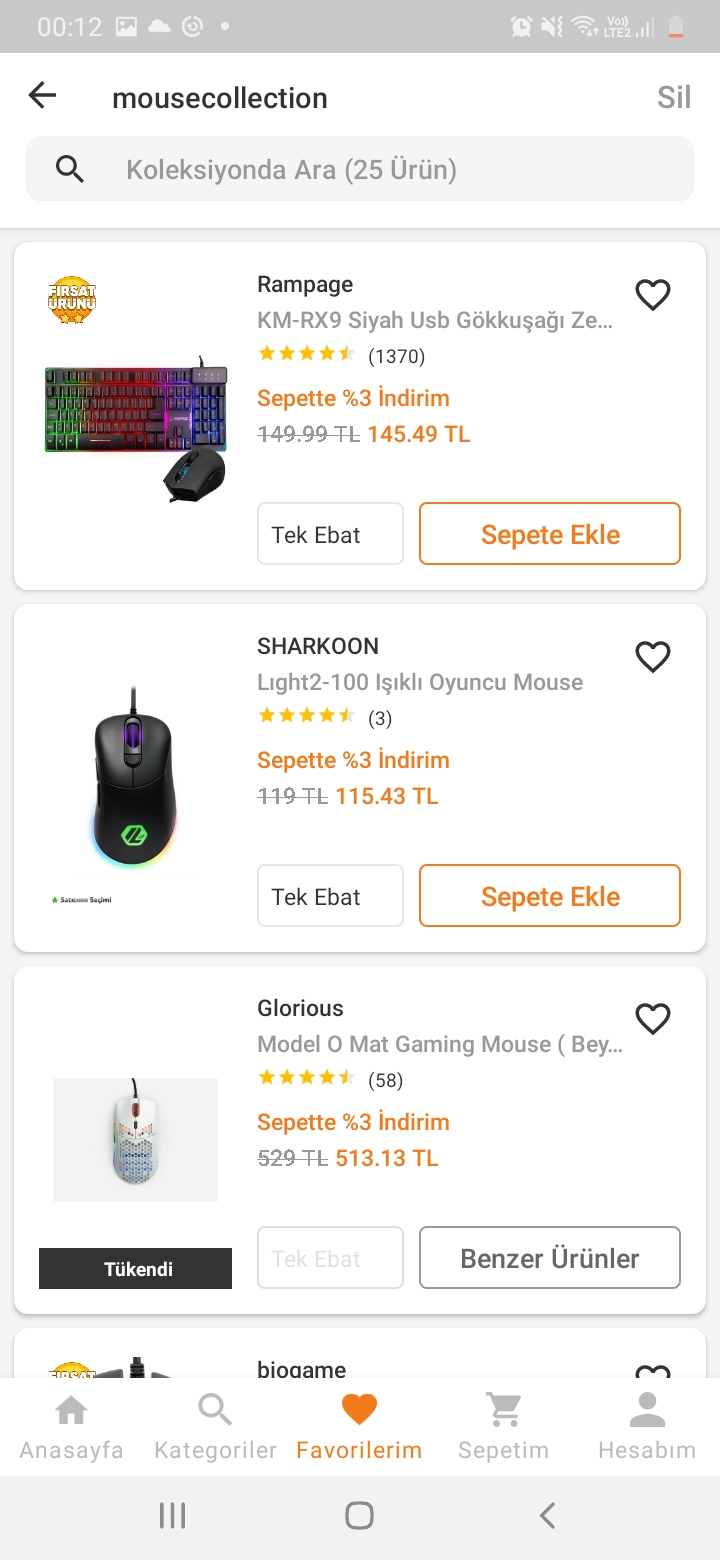This screenshot has width=720, height=1560.
Task: Open the Hesabım account tab
Action: pyautogui.click(x=647, y=1428)
